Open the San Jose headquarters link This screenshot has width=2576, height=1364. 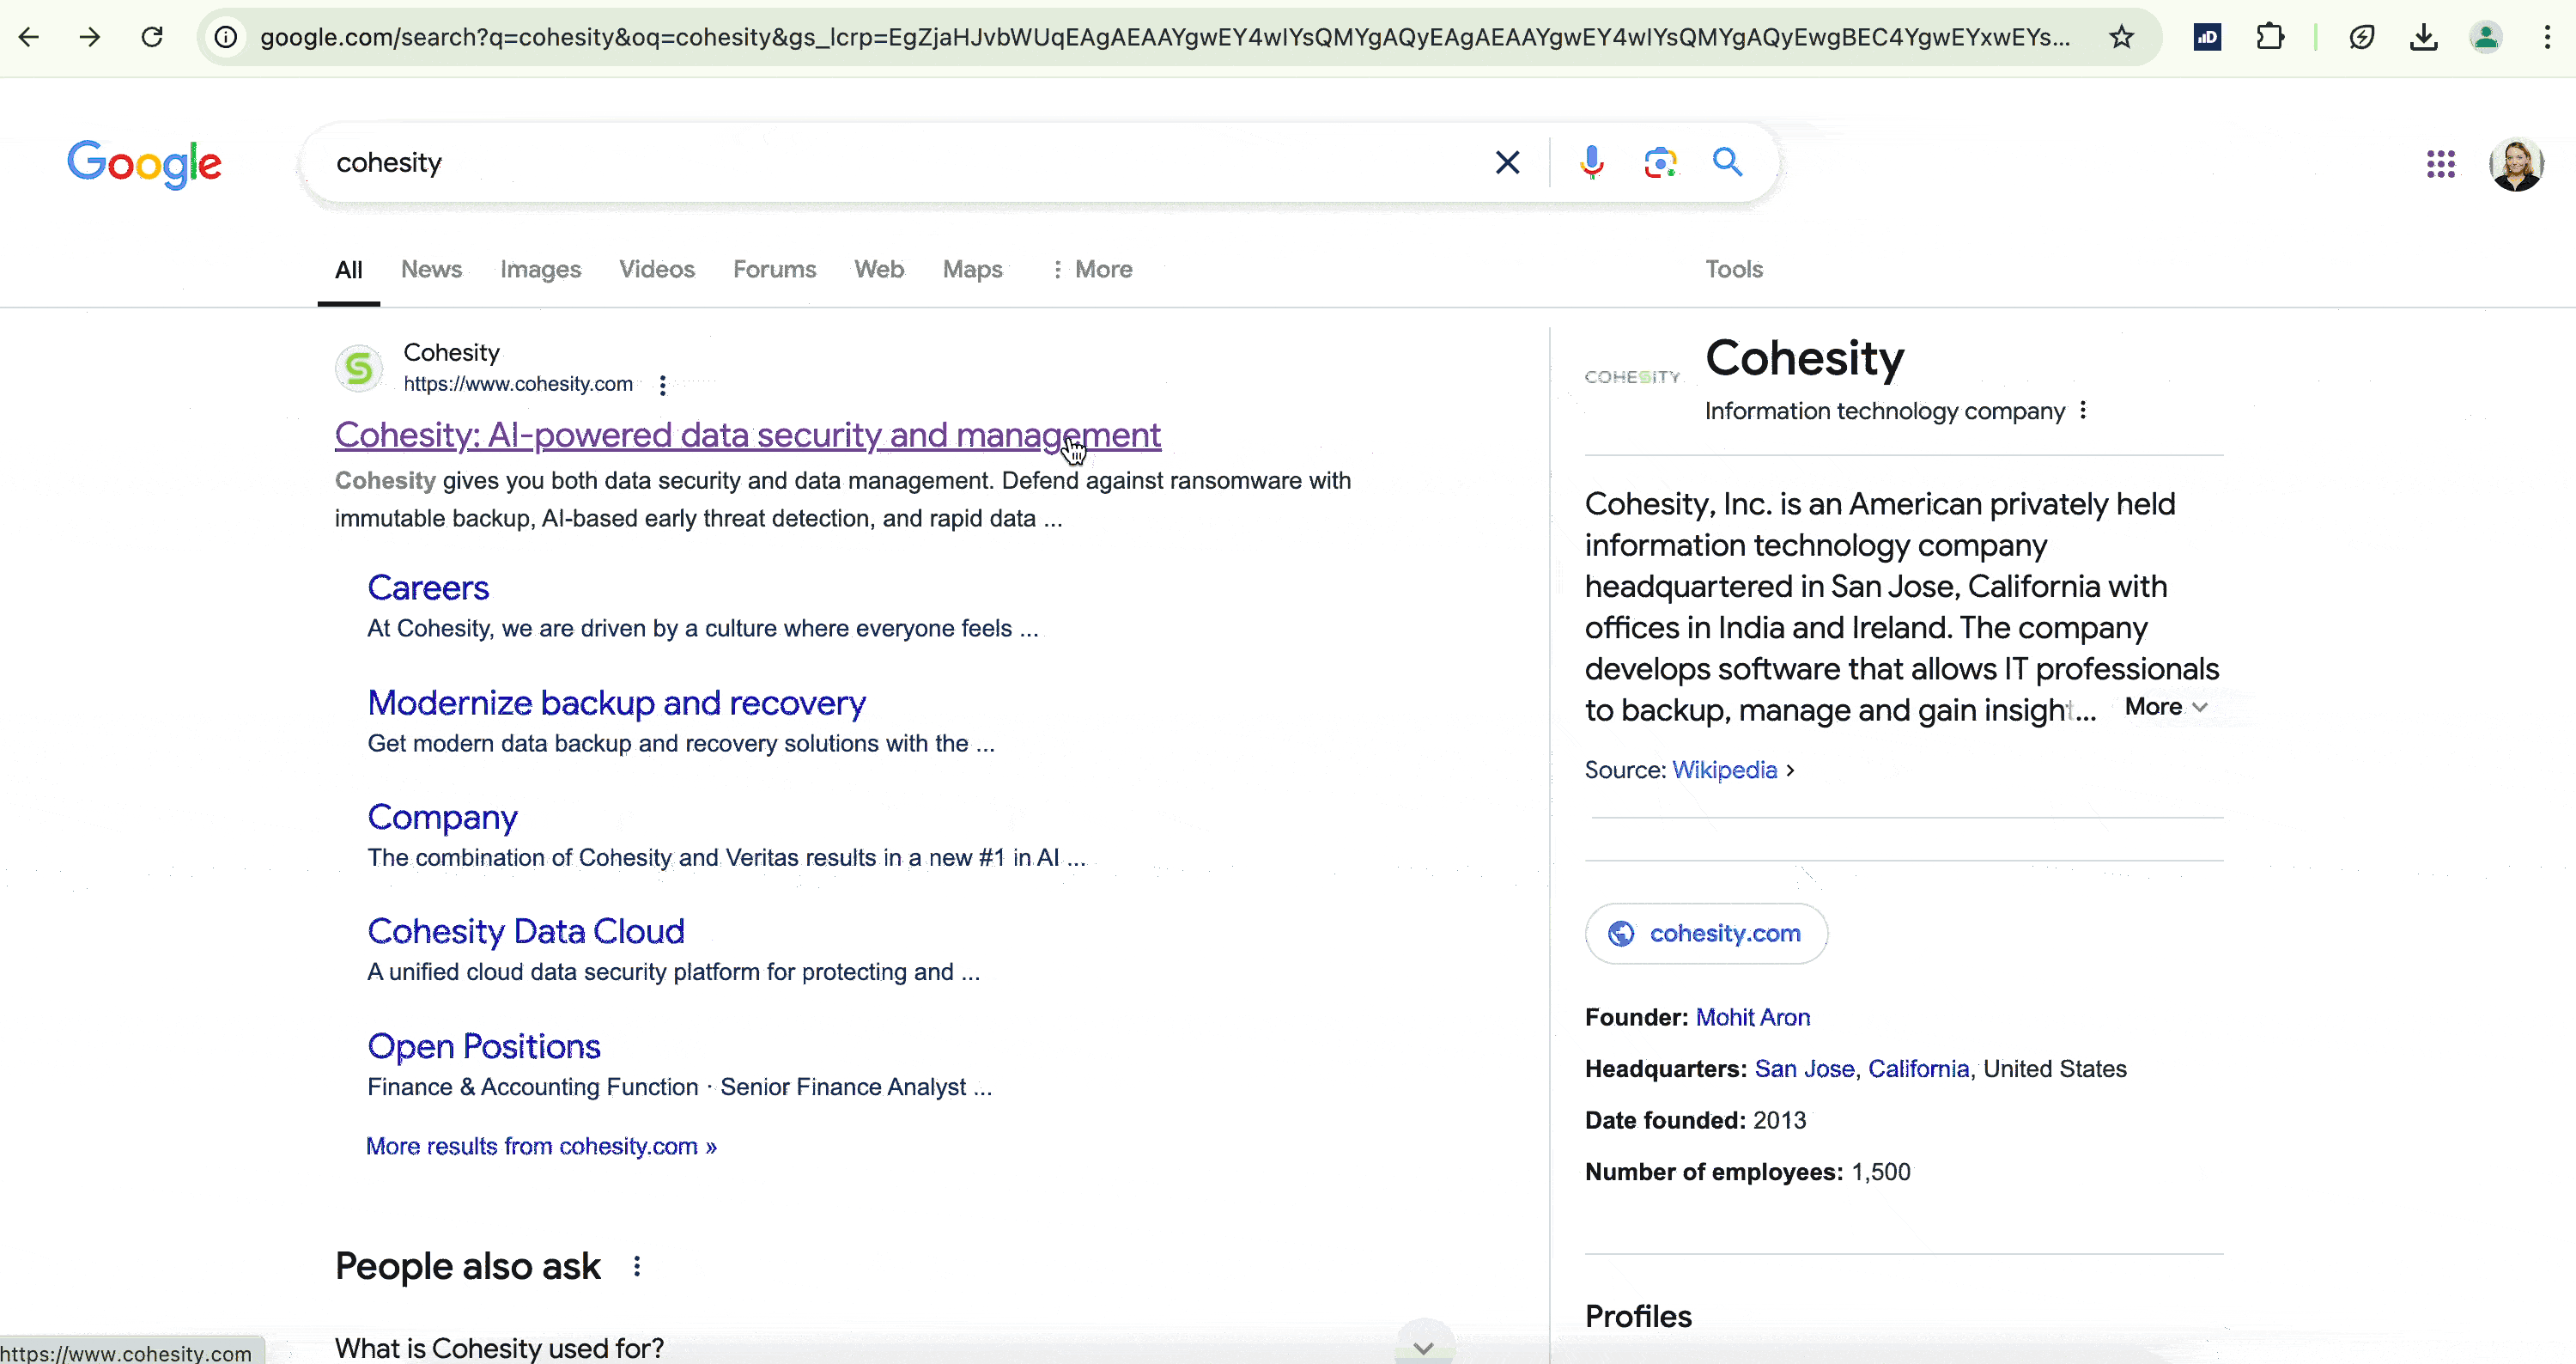point(1804,1069)
